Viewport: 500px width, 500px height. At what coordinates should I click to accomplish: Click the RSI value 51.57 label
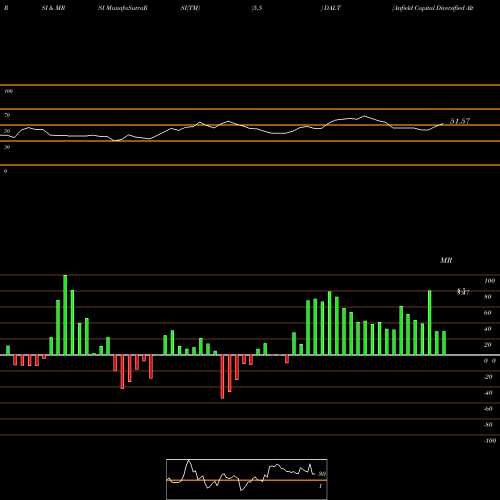(x=460, y=121)
